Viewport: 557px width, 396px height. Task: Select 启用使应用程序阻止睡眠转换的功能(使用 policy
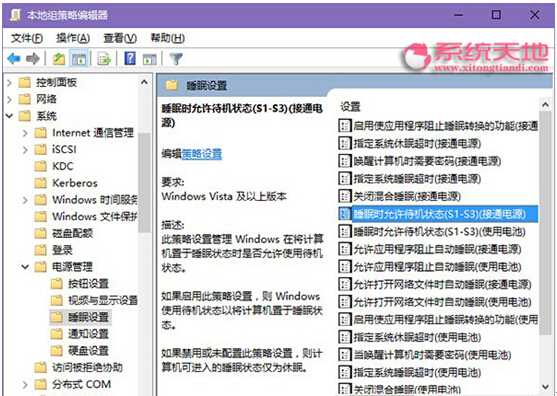tap(445, 320)
